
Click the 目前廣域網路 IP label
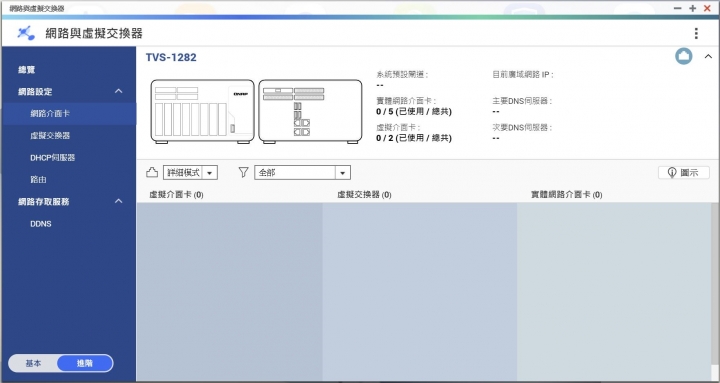click(523, 74)
